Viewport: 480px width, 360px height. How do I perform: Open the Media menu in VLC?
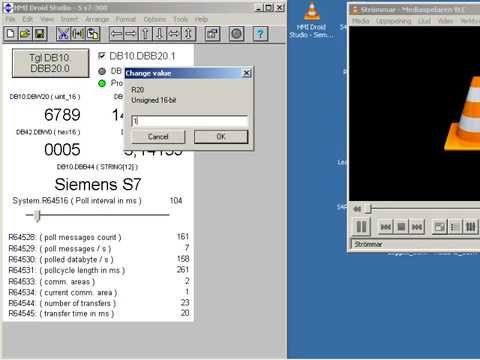(x=361, y=21)
